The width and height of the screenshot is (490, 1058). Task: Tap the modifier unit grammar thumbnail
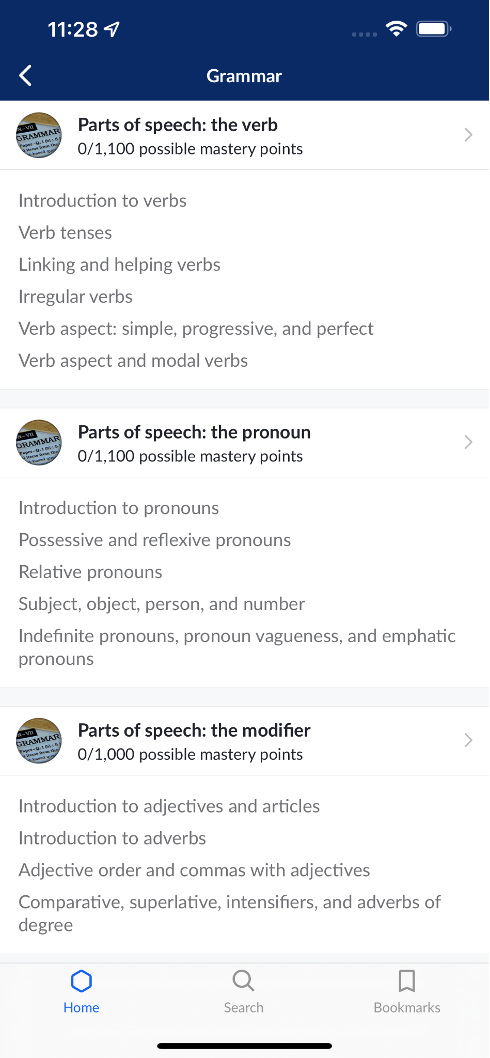pos(38,741)
